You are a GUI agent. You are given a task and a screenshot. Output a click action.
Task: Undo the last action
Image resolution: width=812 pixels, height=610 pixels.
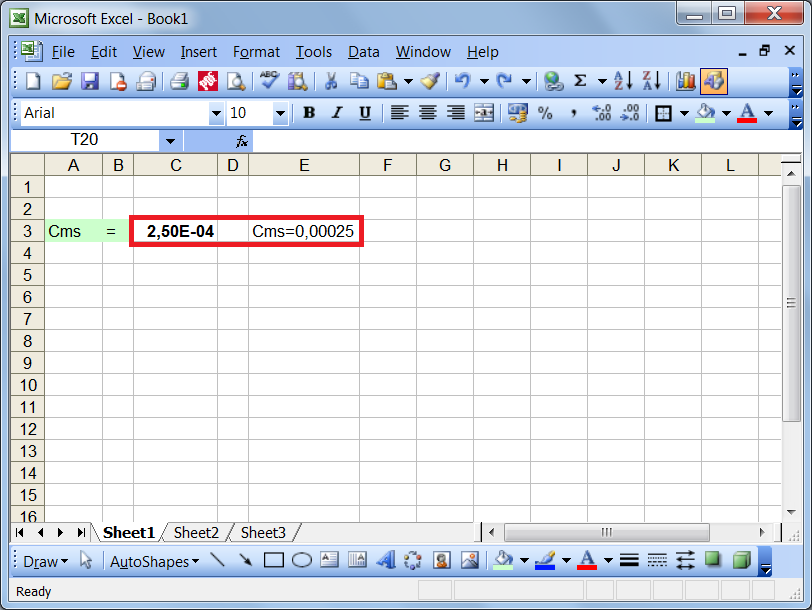point(462,81)
